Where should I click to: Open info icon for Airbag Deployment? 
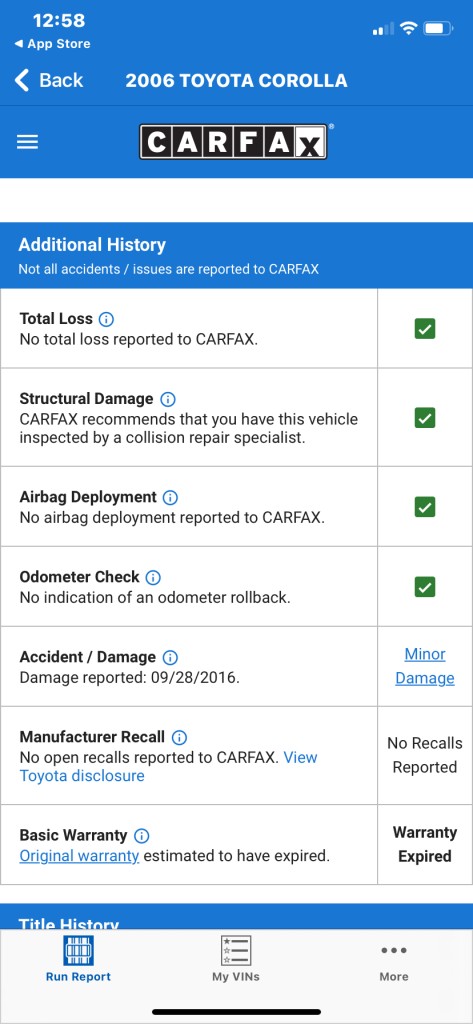click(170, 498)
